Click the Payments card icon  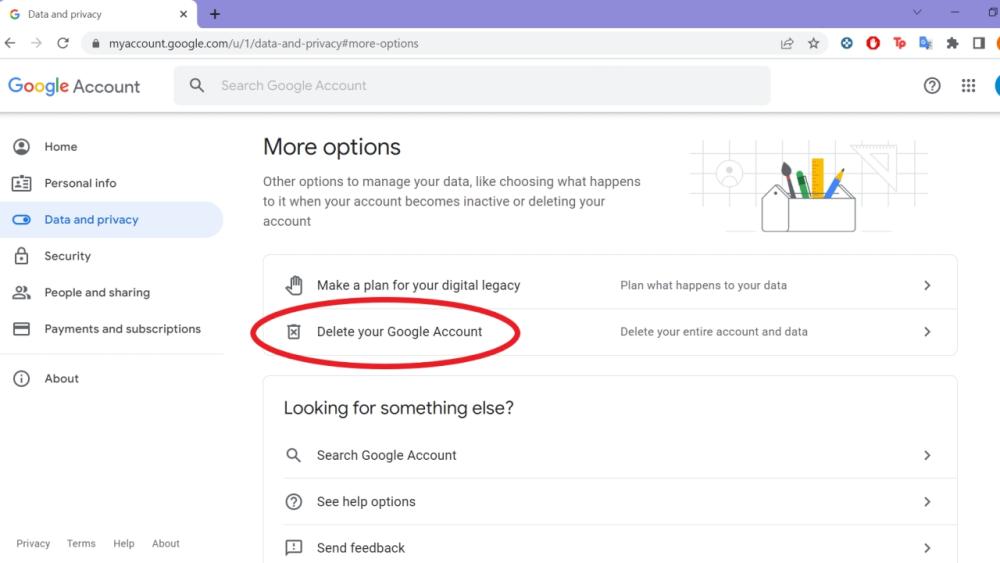coord(21,329)
